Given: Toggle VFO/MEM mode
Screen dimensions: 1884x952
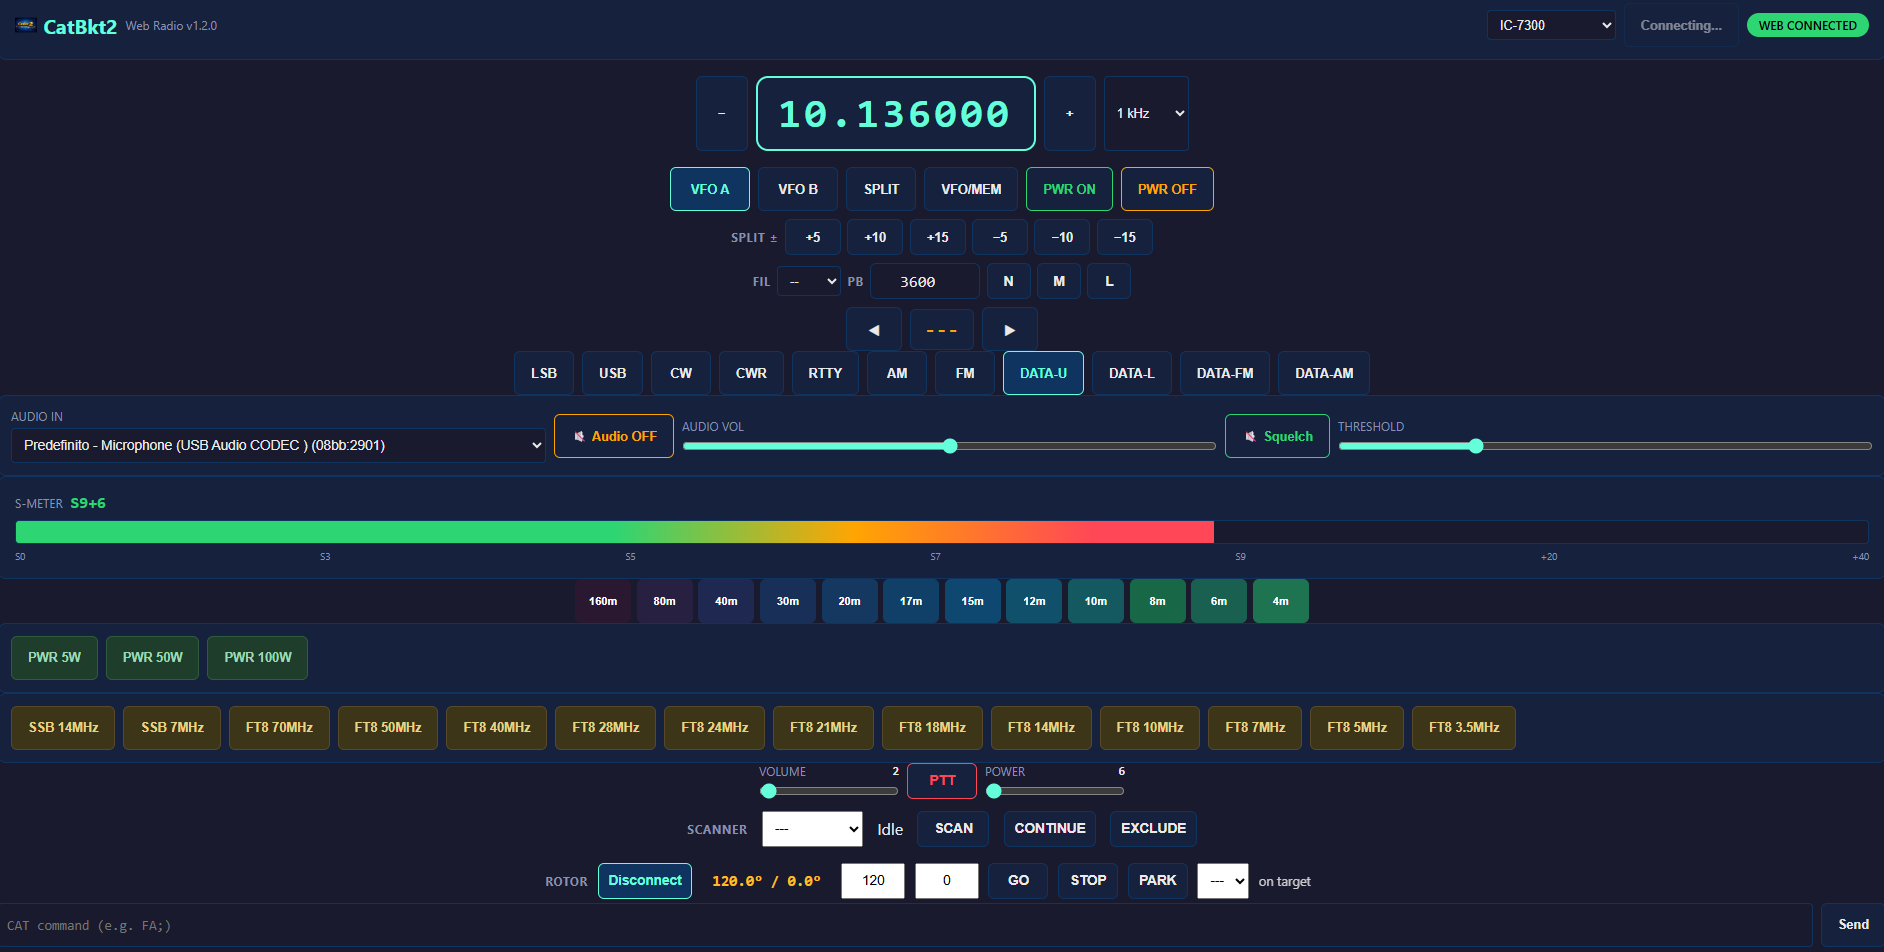Looking at the screenshot, I should [971, 189].
